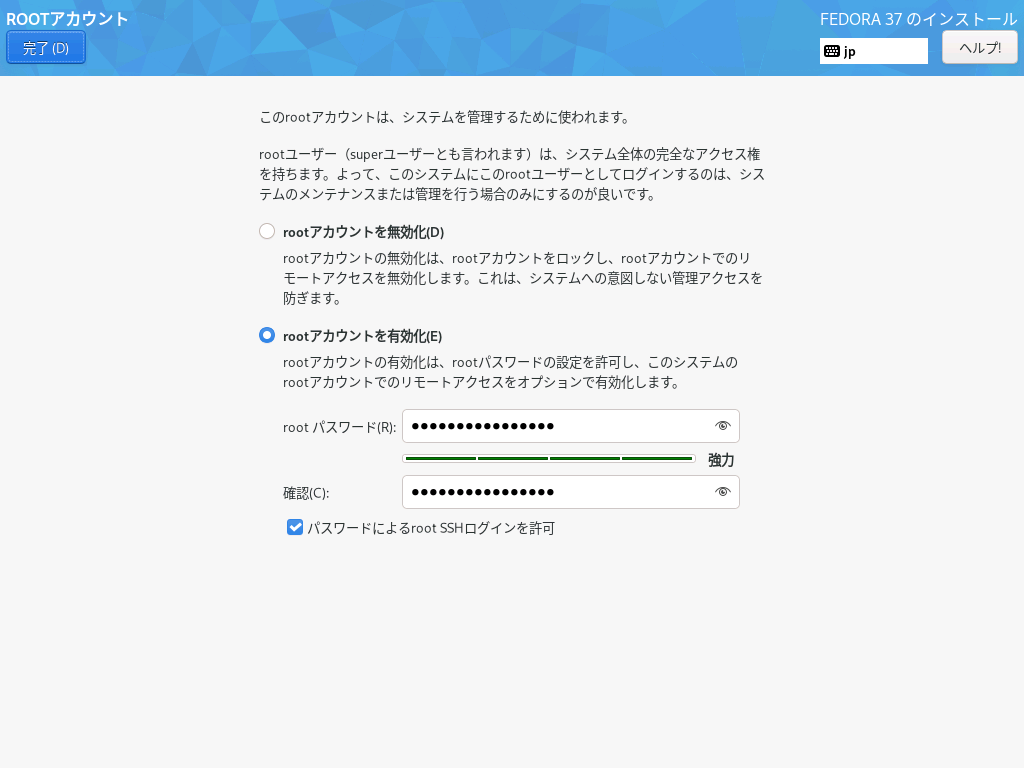Reveal root password with eye icon

tap(722, 426)
